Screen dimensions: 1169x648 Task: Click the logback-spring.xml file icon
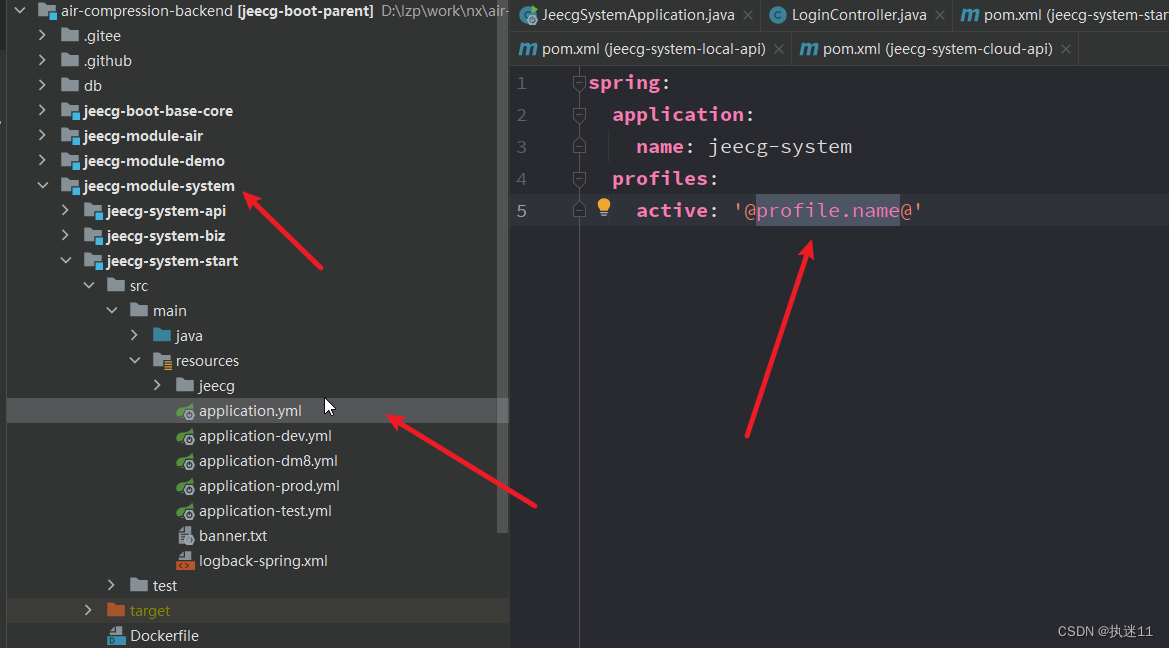click(x=185, y=561)
